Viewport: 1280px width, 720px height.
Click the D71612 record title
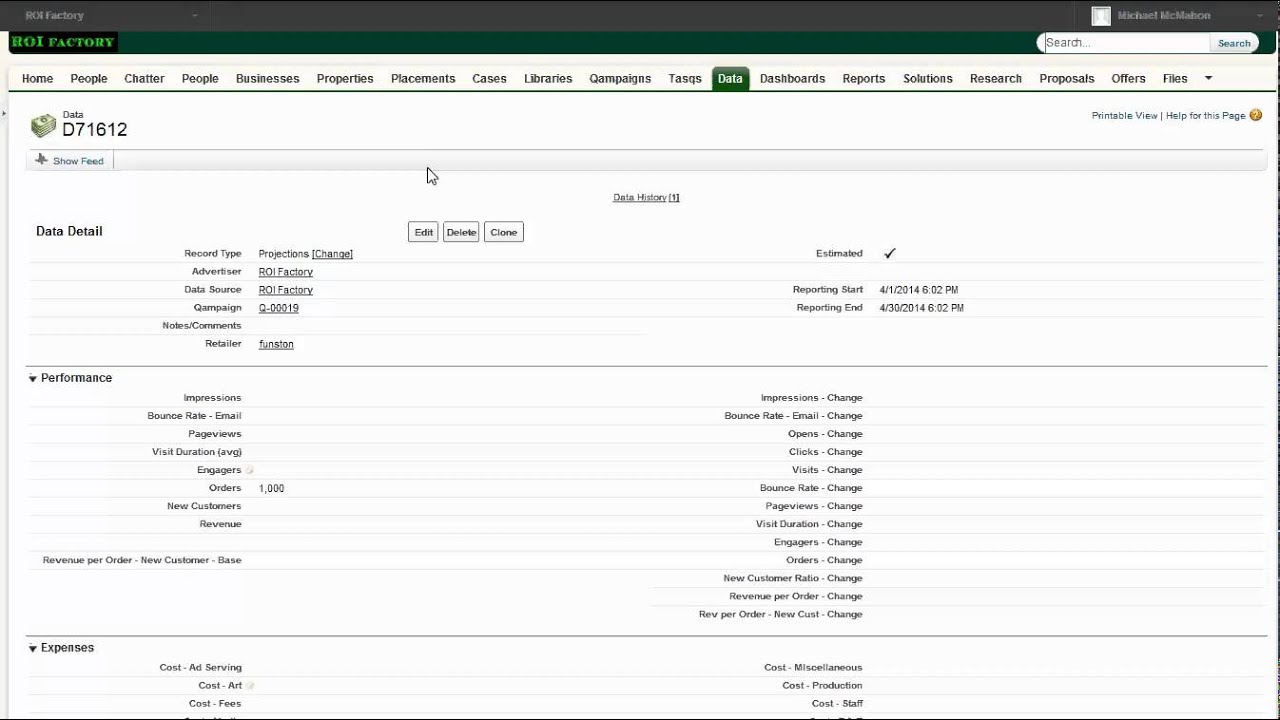pyautogui.click(x=94, y=130)
